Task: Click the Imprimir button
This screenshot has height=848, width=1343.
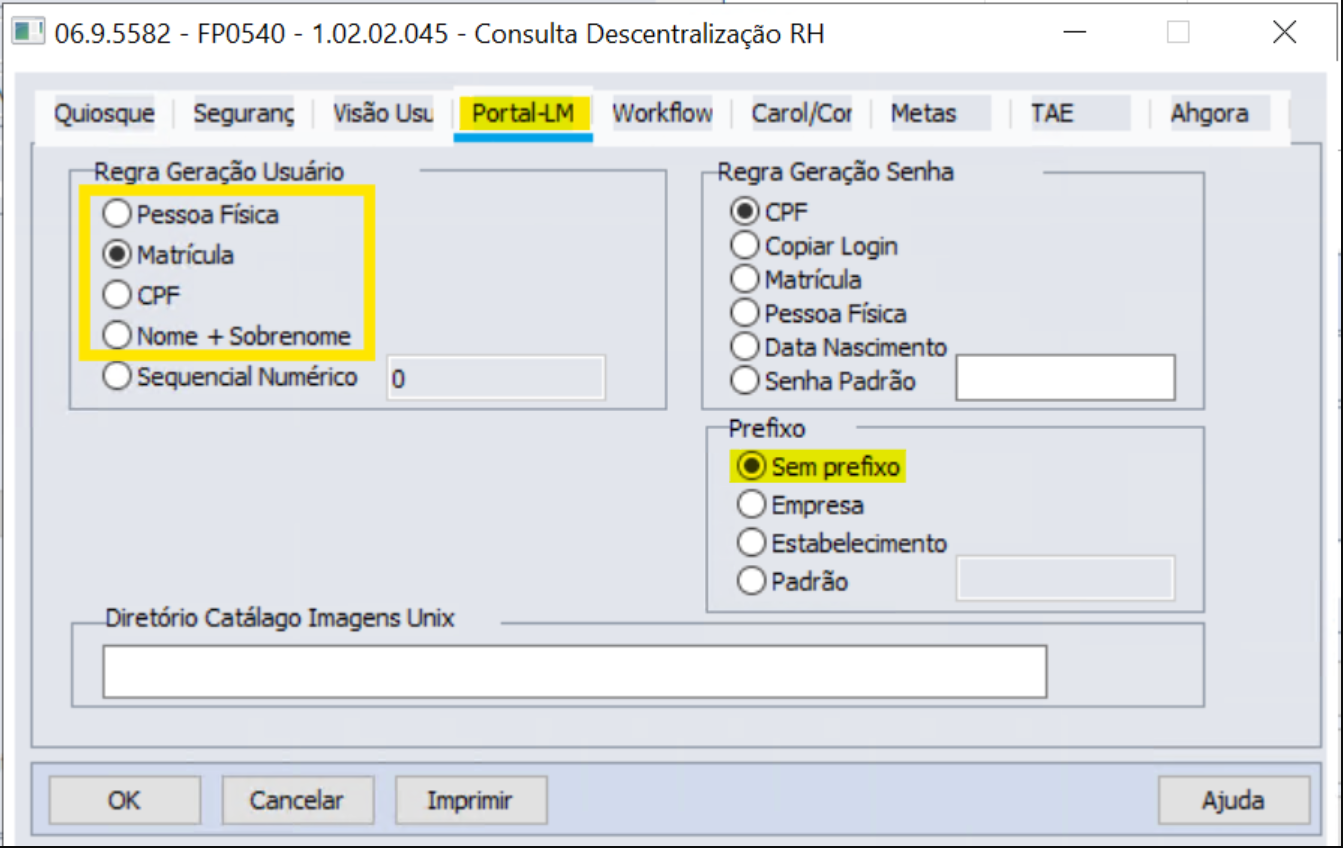Action: point(471,800)
